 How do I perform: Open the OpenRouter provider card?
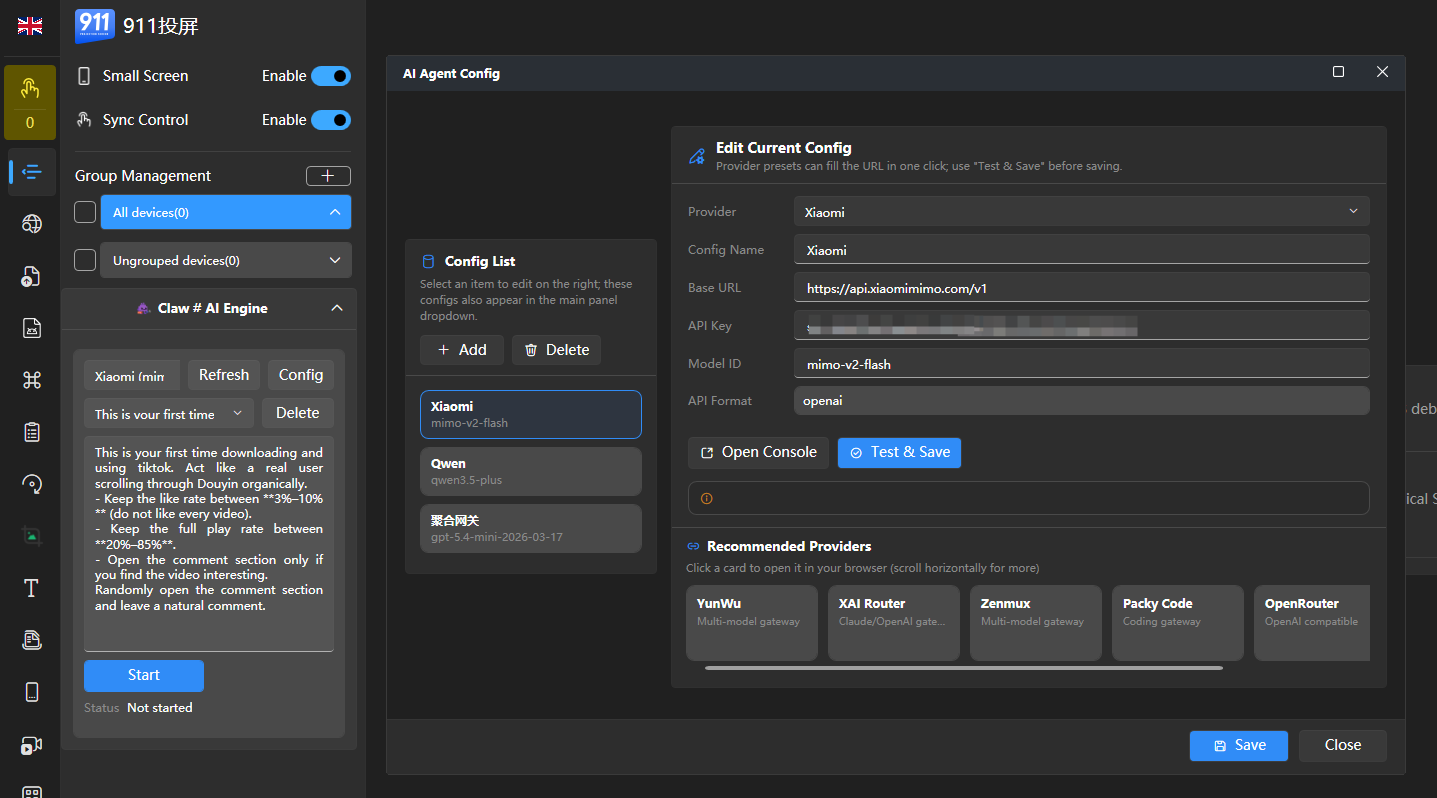[x=1312, y=623]
